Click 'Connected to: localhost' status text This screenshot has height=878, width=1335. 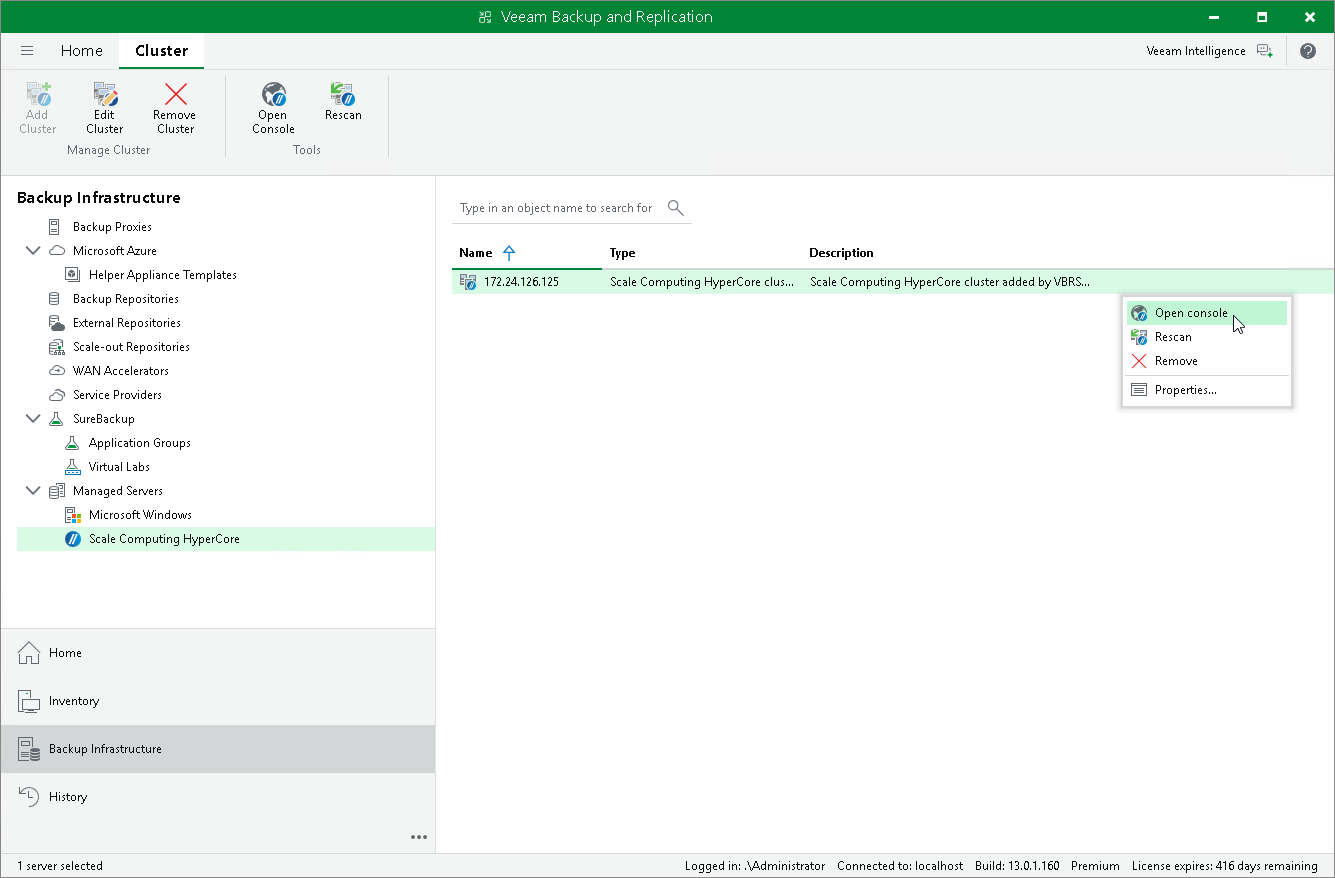tap(900, 866)
